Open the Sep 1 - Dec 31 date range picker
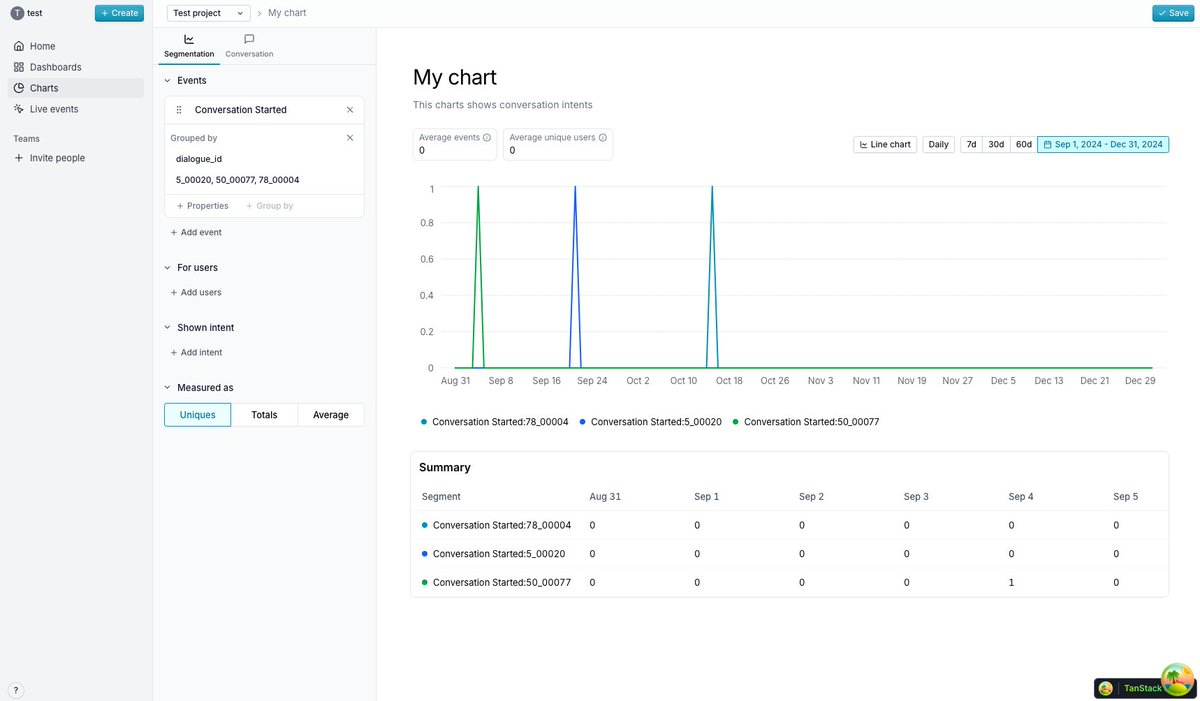Screen dimensions: 1200x701 pos(1103,144)
